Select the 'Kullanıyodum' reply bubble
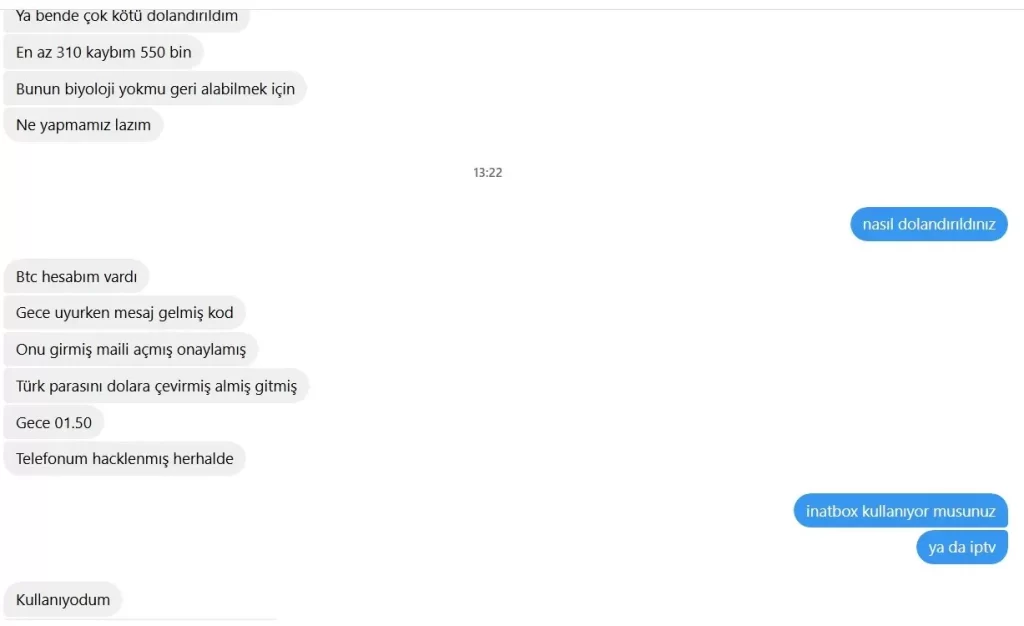The image size is (1024, 626). pos(63,599)
